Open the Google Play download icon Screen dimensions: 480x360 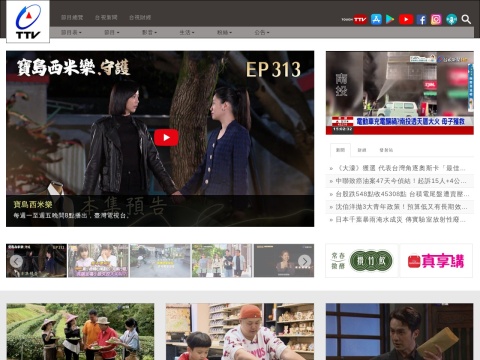click(x=390, y=19)
